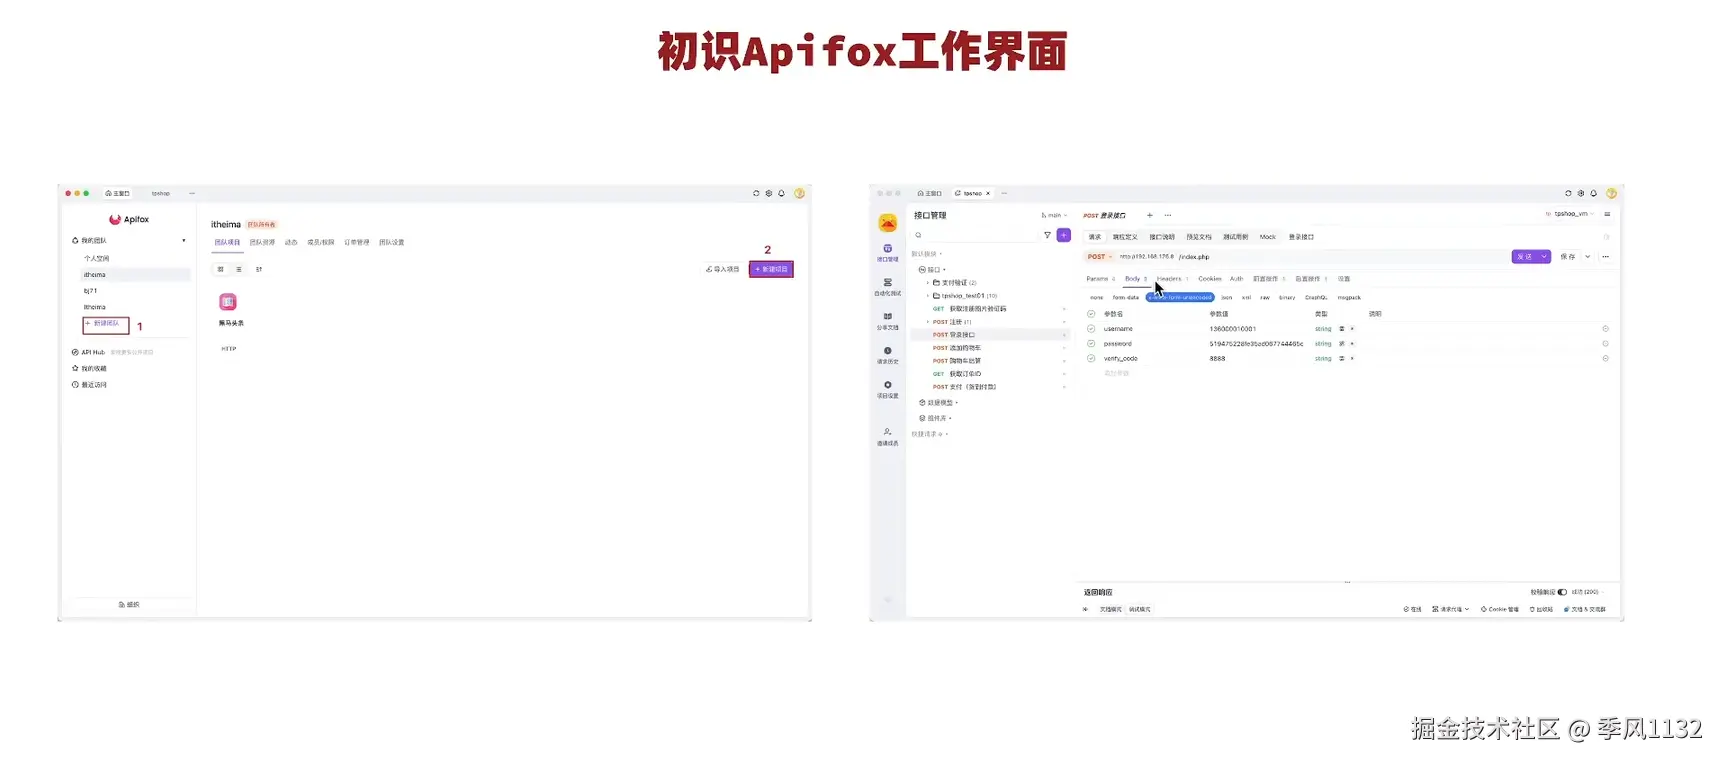Switch to list view in left window
1724x764 pixels.
tap(239, 269)
